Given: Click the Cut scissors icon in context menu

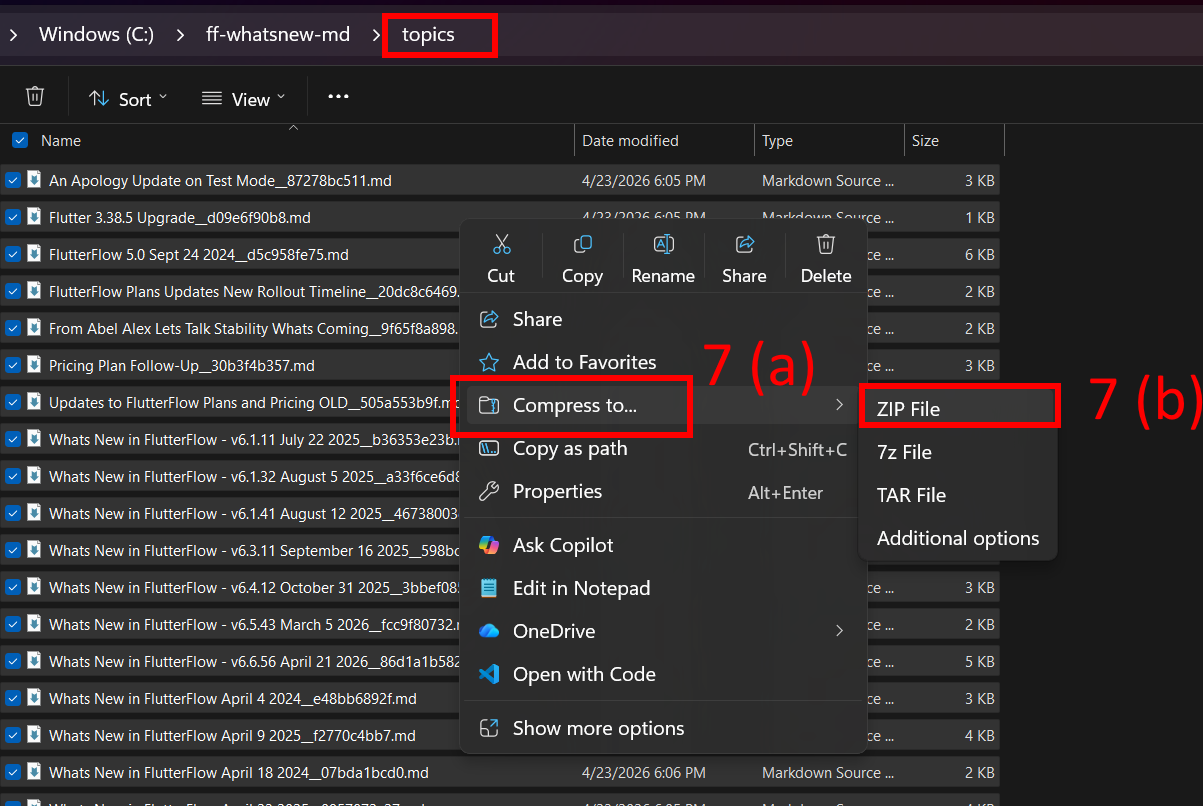Looking at the screenshot, I should [x=501, y=244].
